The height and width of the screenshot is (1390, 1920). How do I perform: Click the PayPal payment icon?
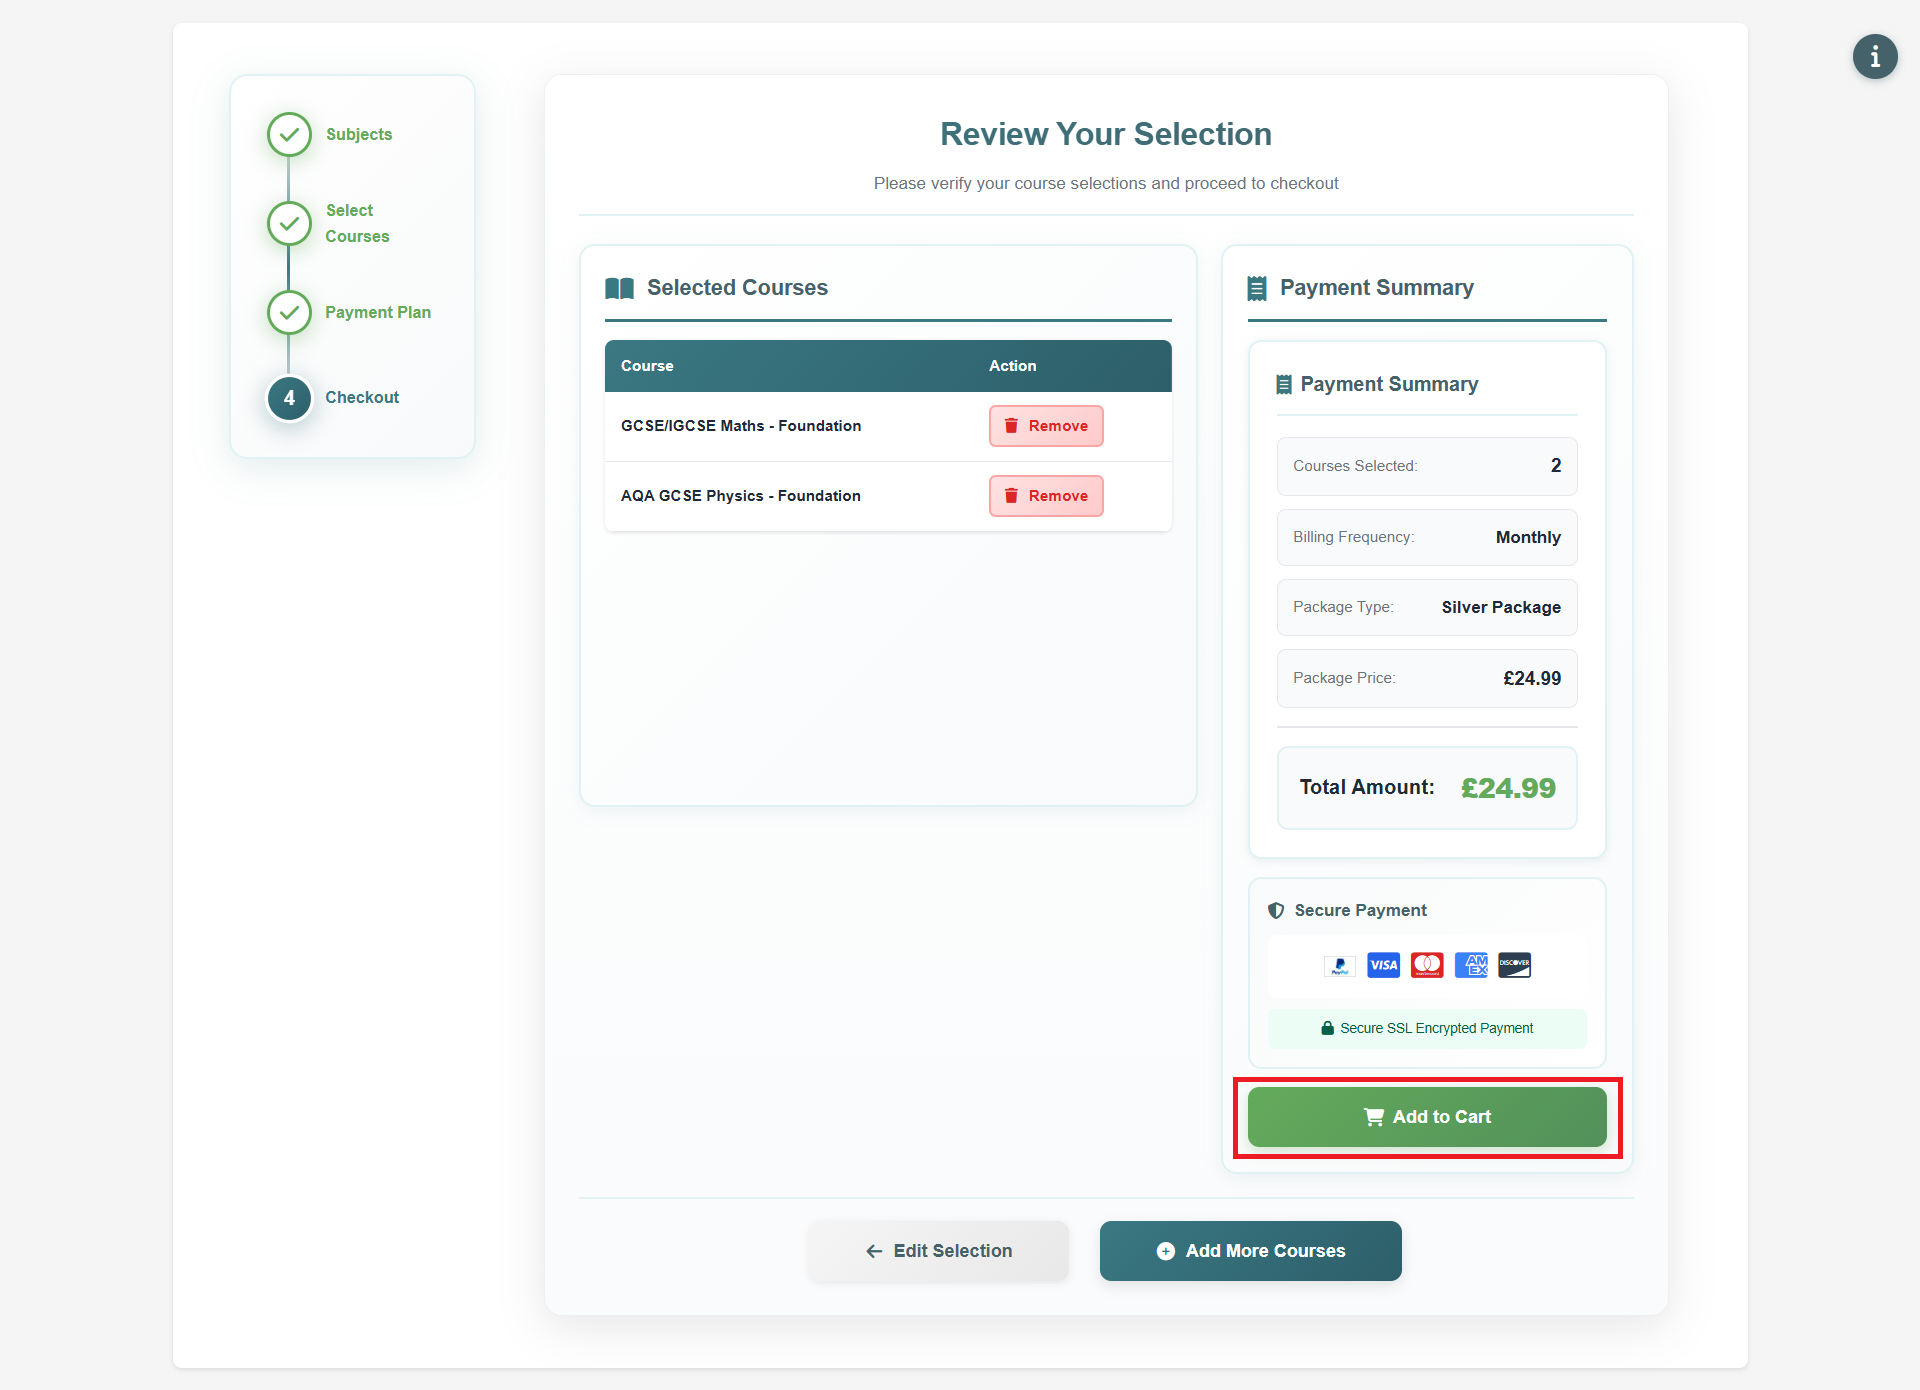(x=1339, y=965)
